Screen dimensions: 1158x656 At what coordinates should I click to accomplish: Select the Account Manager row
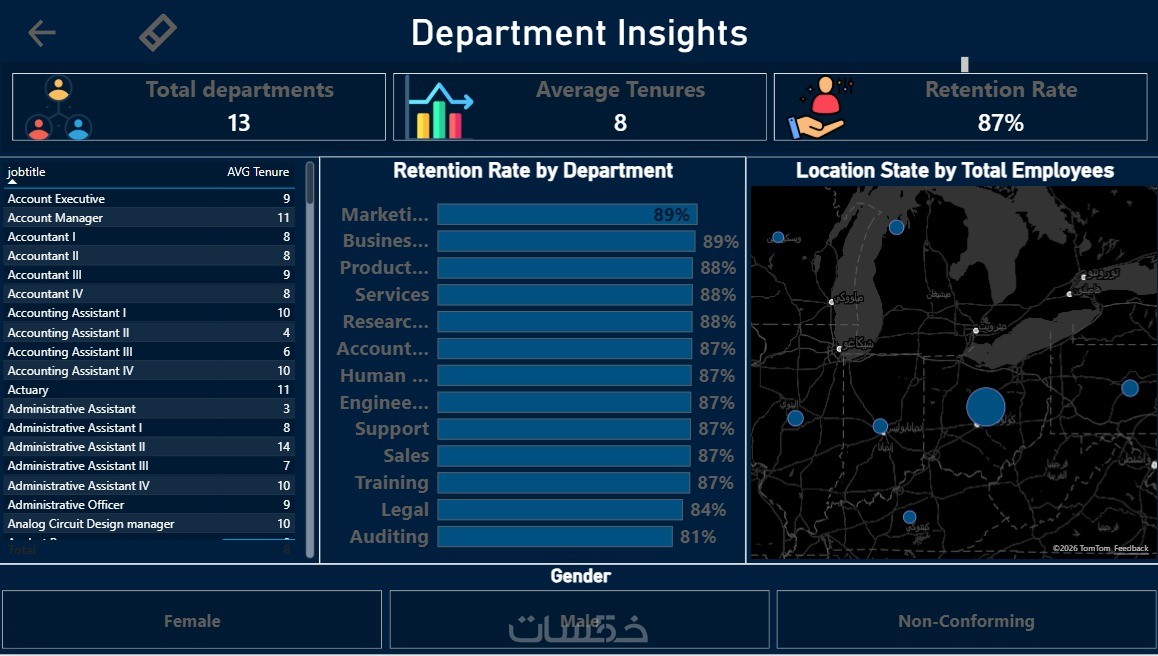point(149,218)
